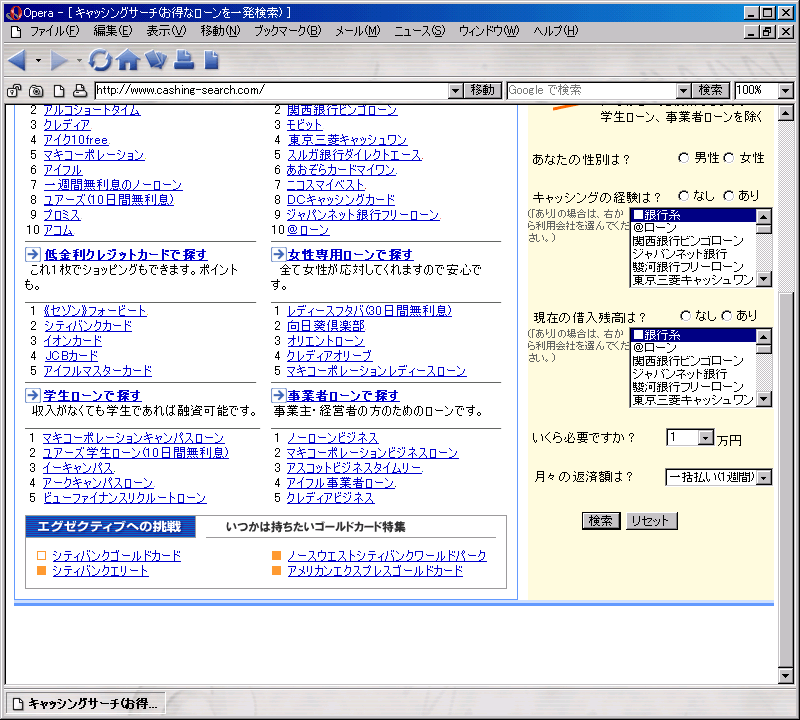800x720 pixels.
Task: Go to the home page via house icon
Action: tap(128, 60)
